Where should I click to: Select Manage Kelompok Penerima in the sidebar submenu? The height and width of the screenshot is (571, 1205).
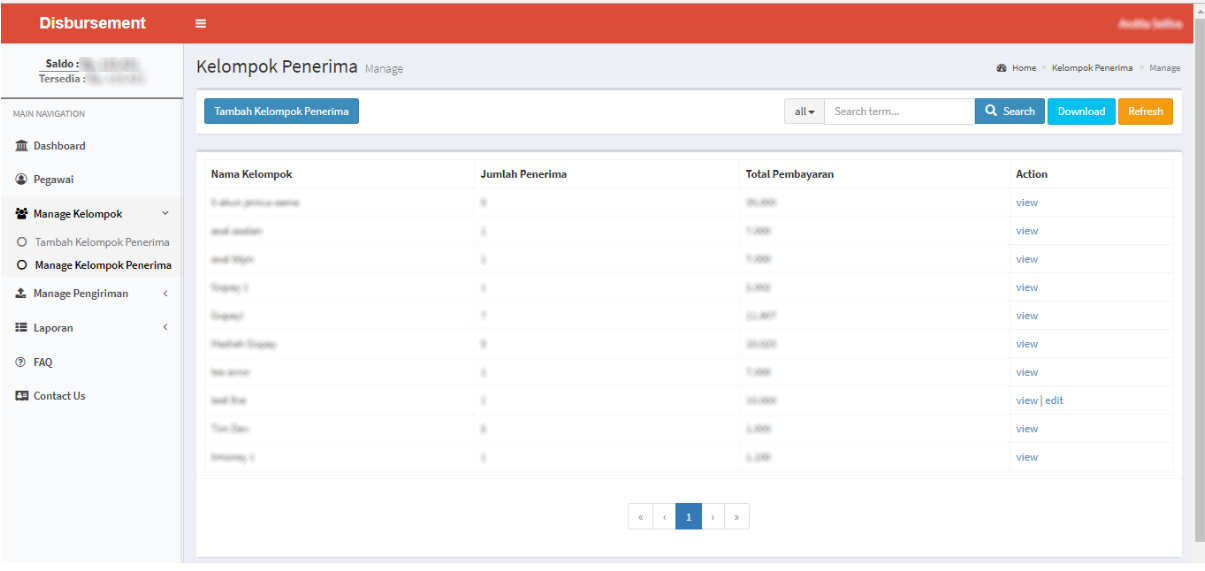pyautogui.click(x=103, y=265)
